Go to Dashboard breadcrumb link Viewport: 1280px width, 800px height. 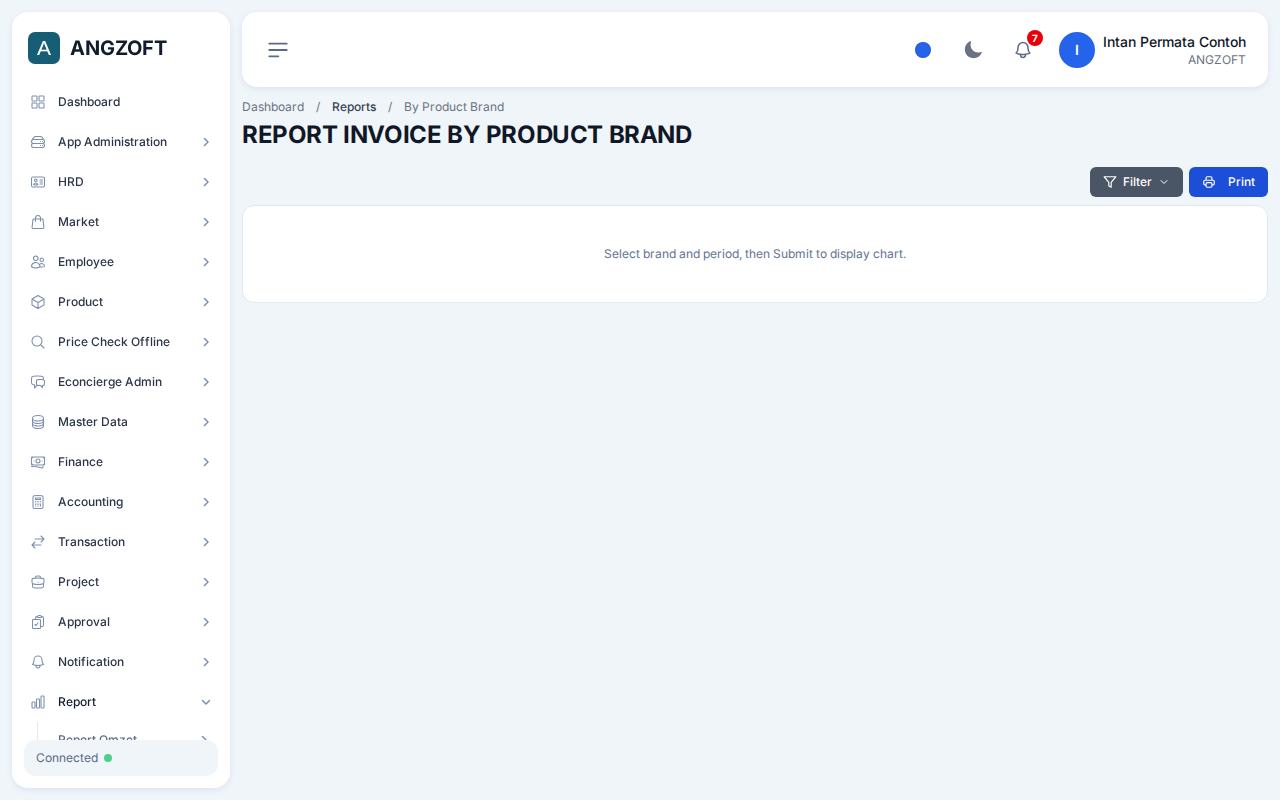[x=273, y=107]
